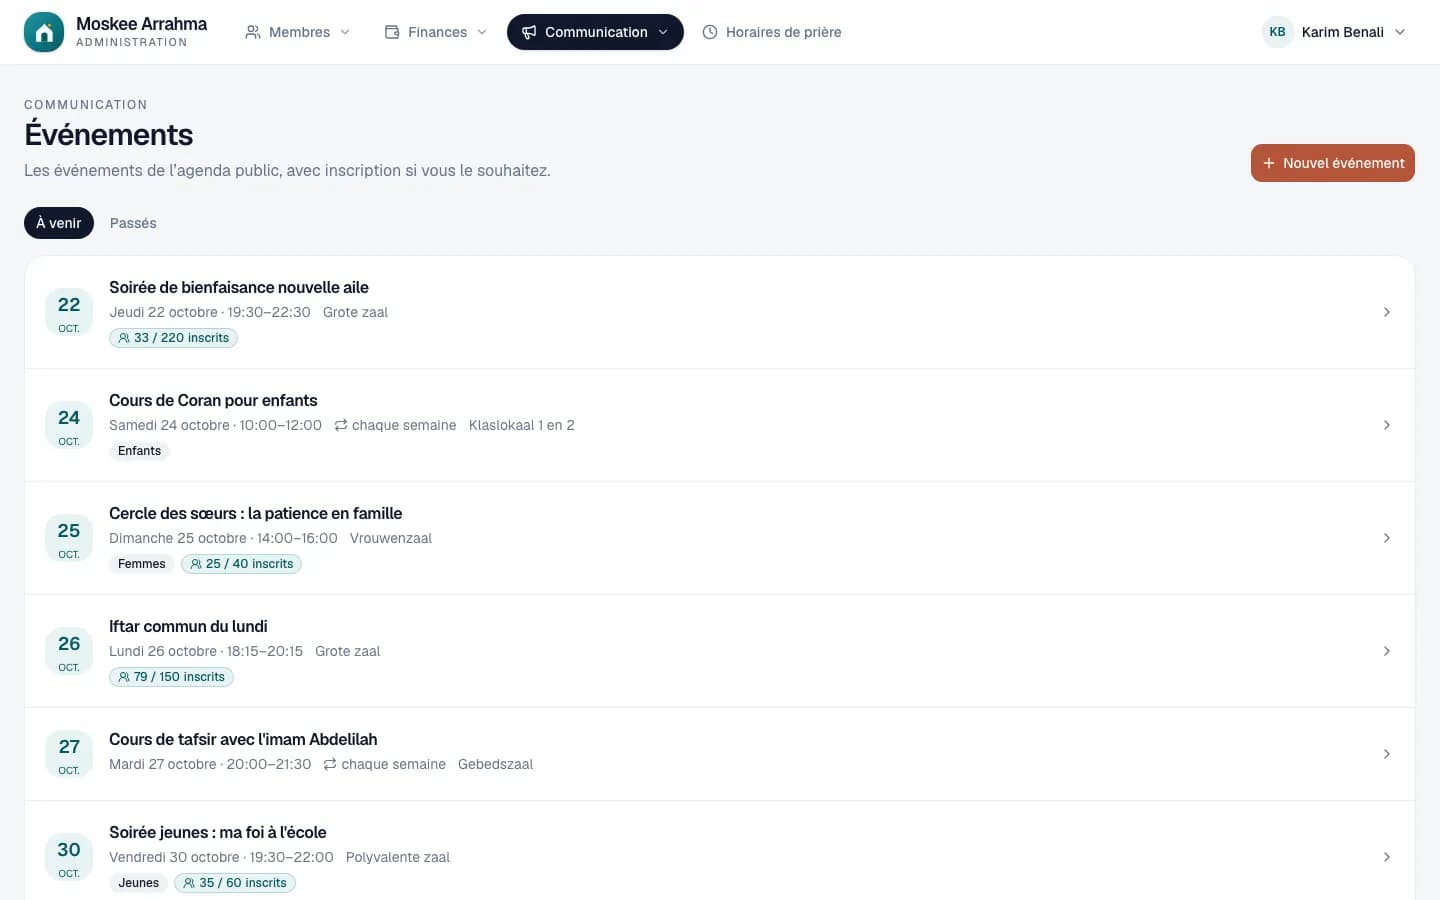
Task: Click the attendees icon in 33 / 220 inscrits
Action: (124, 338)
